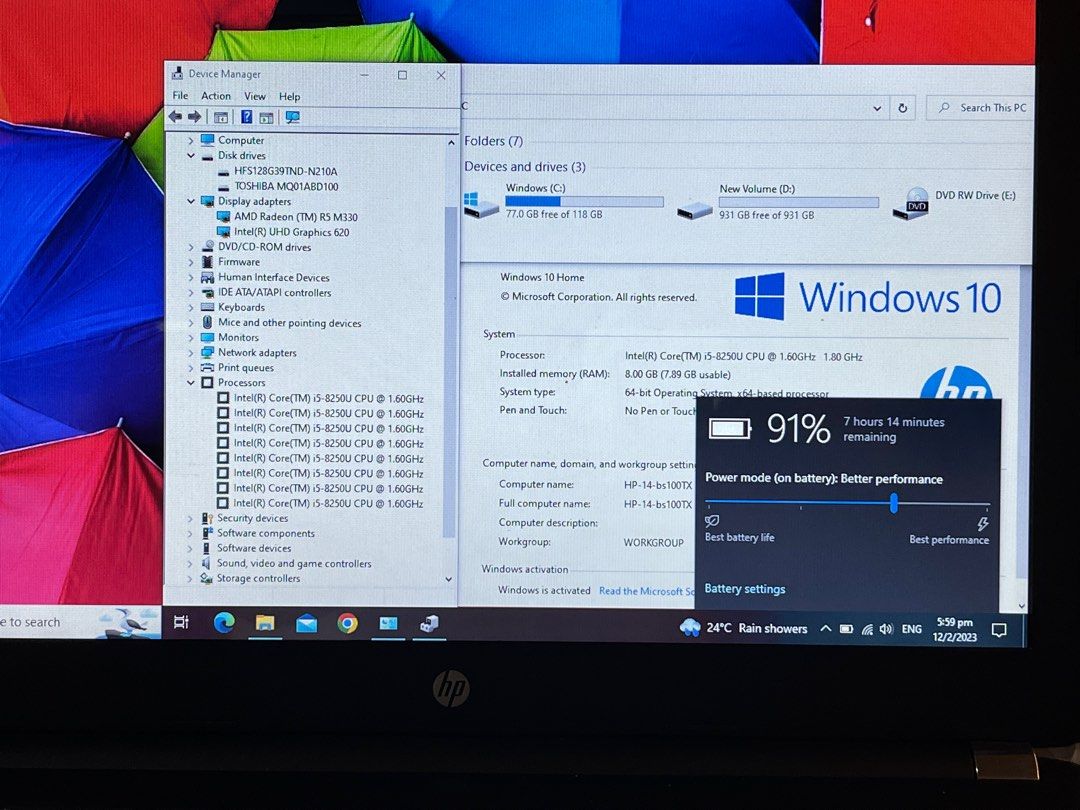Click the volume speaker icon in system tray

tap(887, 628)
